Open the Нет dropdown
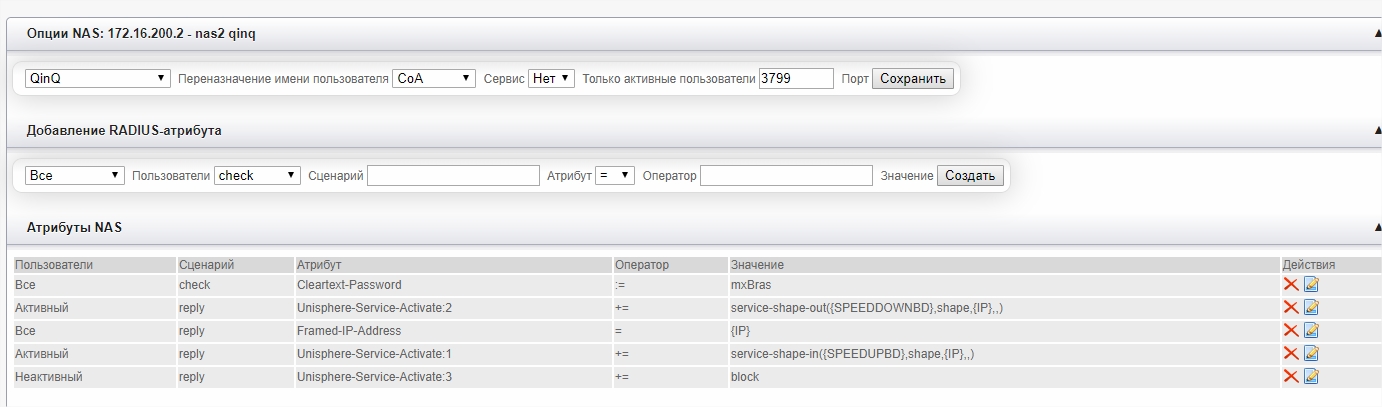Image resolution: width=1382 pixels, height=407 pixels. click(551, 78)
